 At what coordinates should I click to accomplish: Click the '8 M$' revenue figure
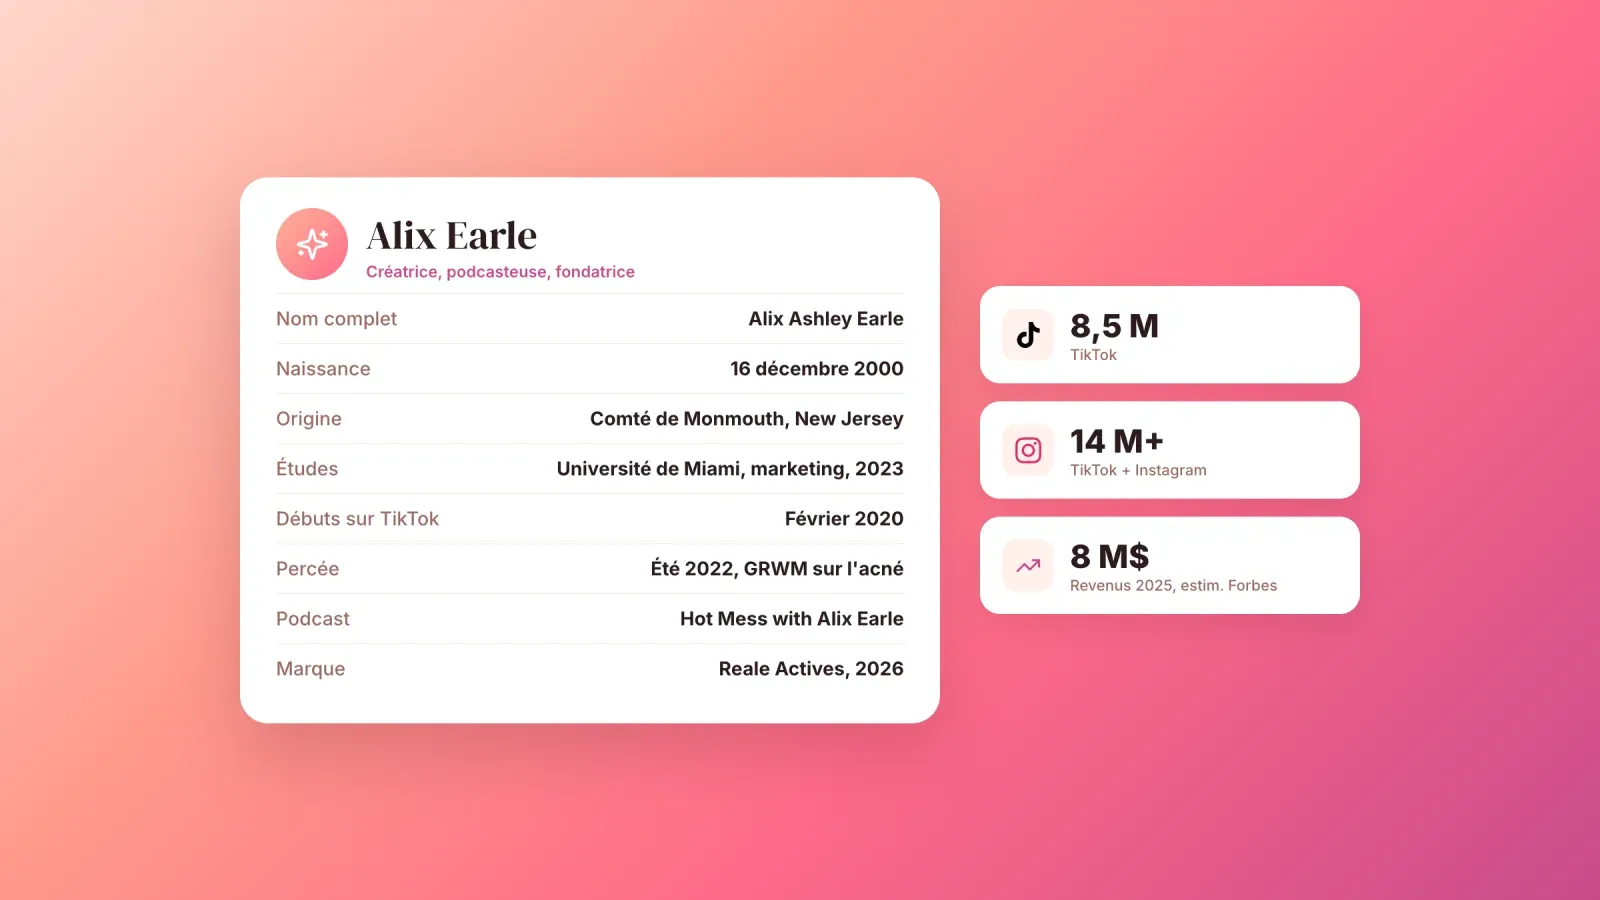click(x=1110, y=556)
